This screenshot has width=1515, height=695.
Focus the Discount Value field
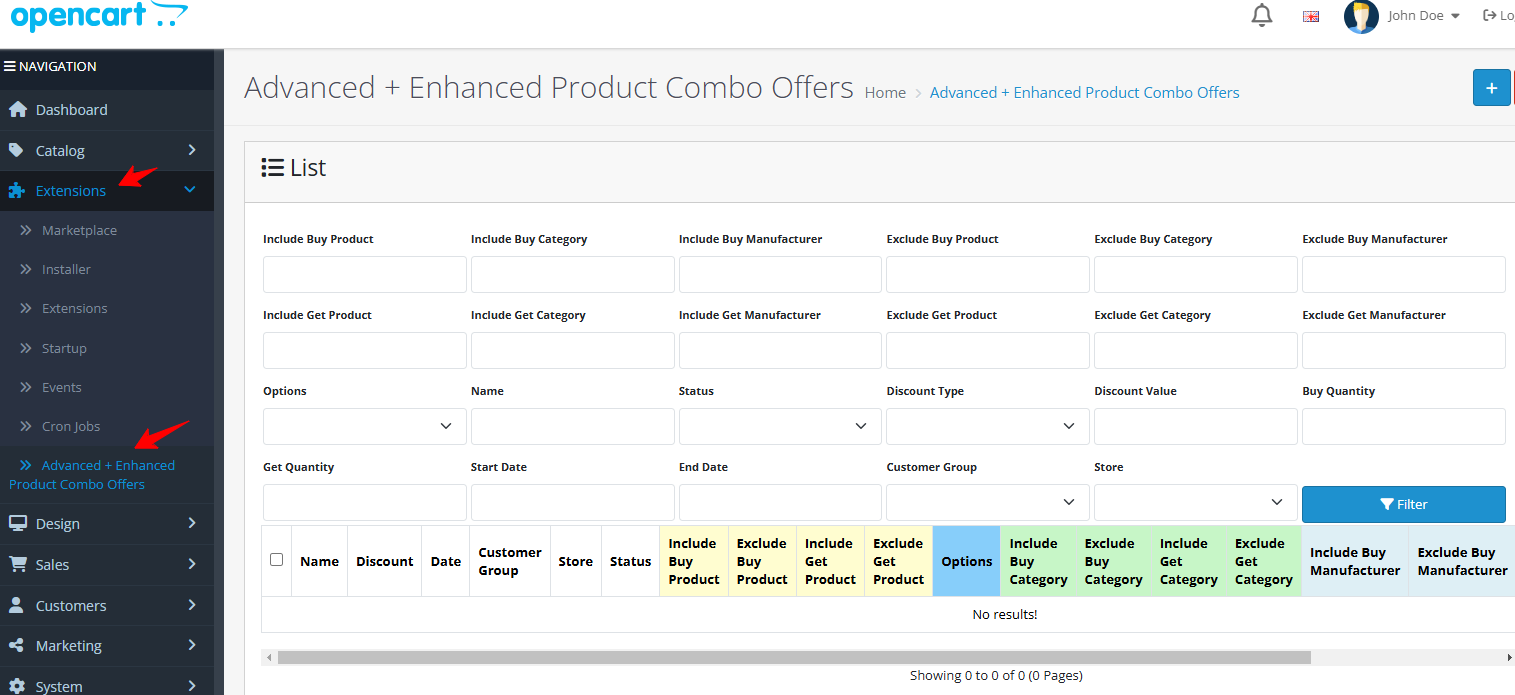pyautogui.click(x=1196, y=426)
